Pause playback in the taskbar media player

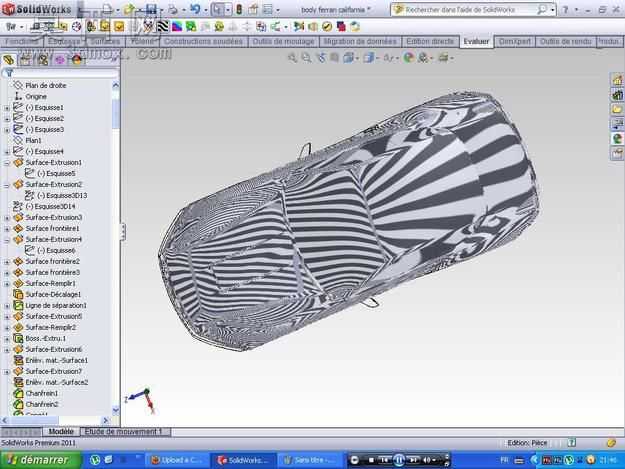(399, 460)
